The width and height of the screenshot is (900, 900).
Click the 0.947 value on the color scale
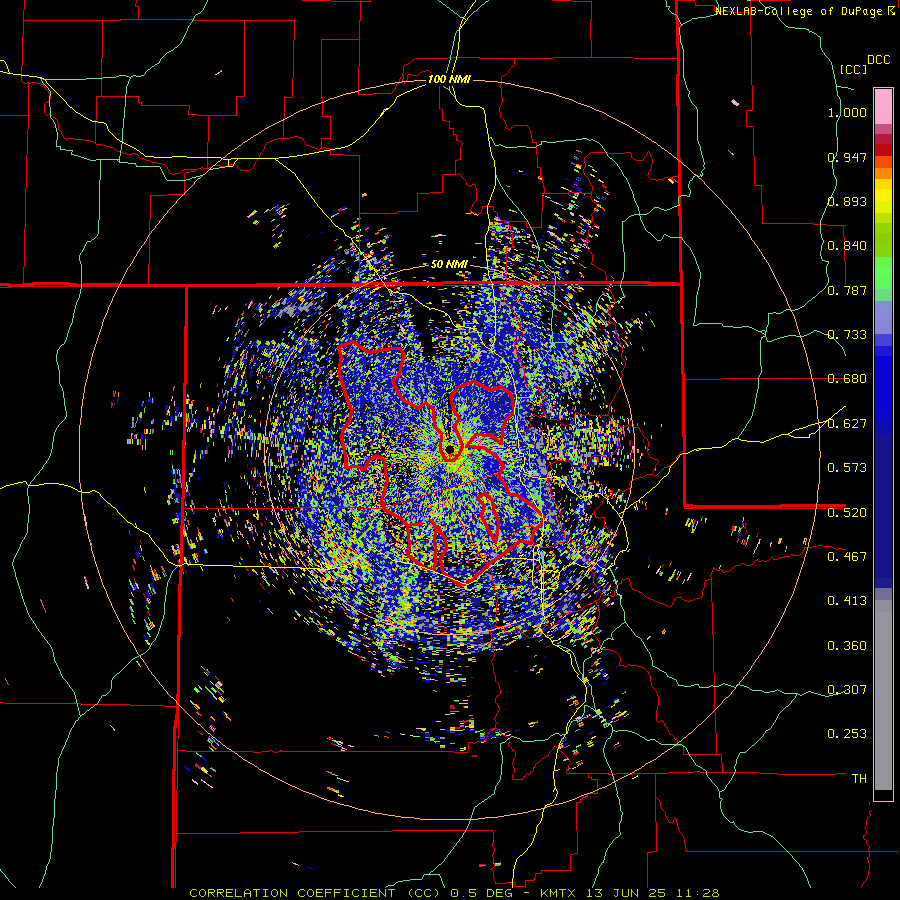[x=847, y=157]
